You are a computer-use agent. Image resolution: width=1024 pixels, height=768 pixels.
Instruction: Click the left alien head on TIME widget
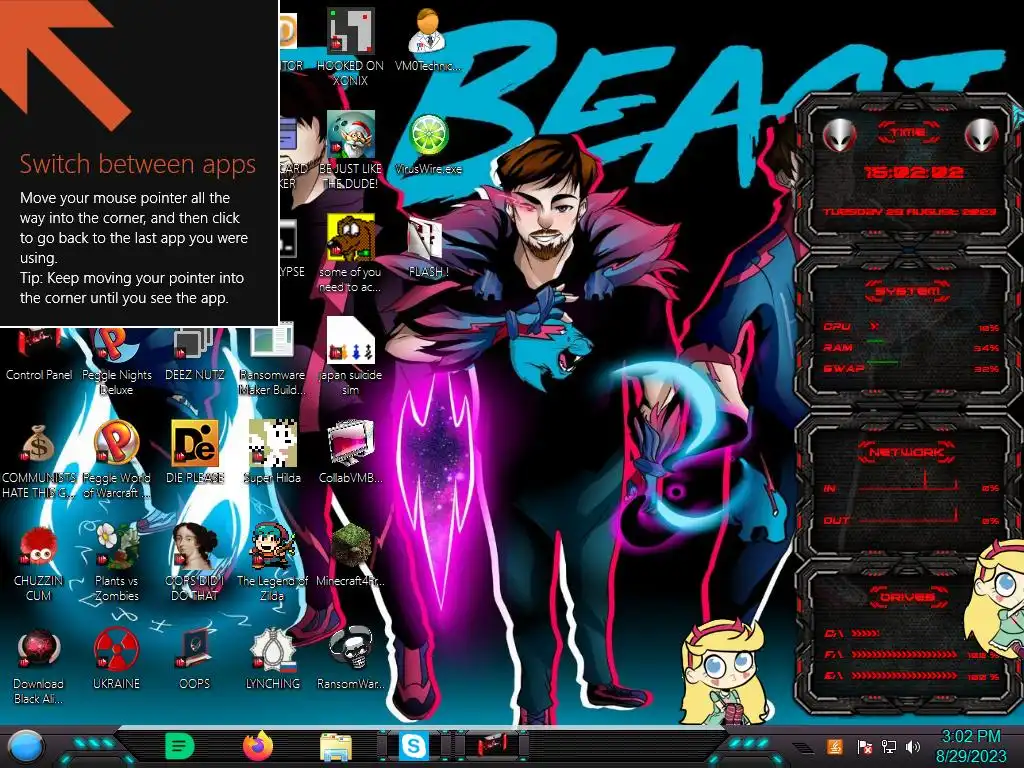tap(840, 135)
